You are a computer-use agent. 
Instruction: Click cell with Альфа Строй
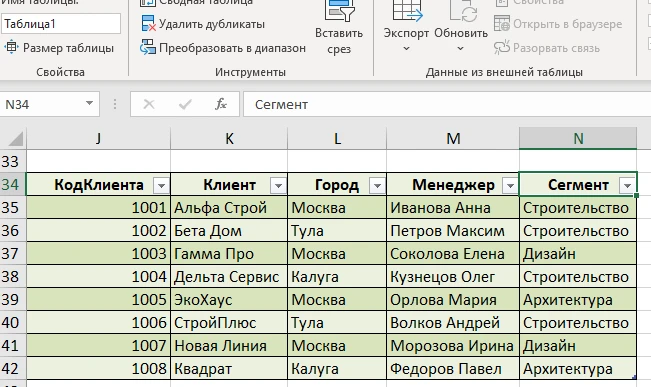pos(229,208)
